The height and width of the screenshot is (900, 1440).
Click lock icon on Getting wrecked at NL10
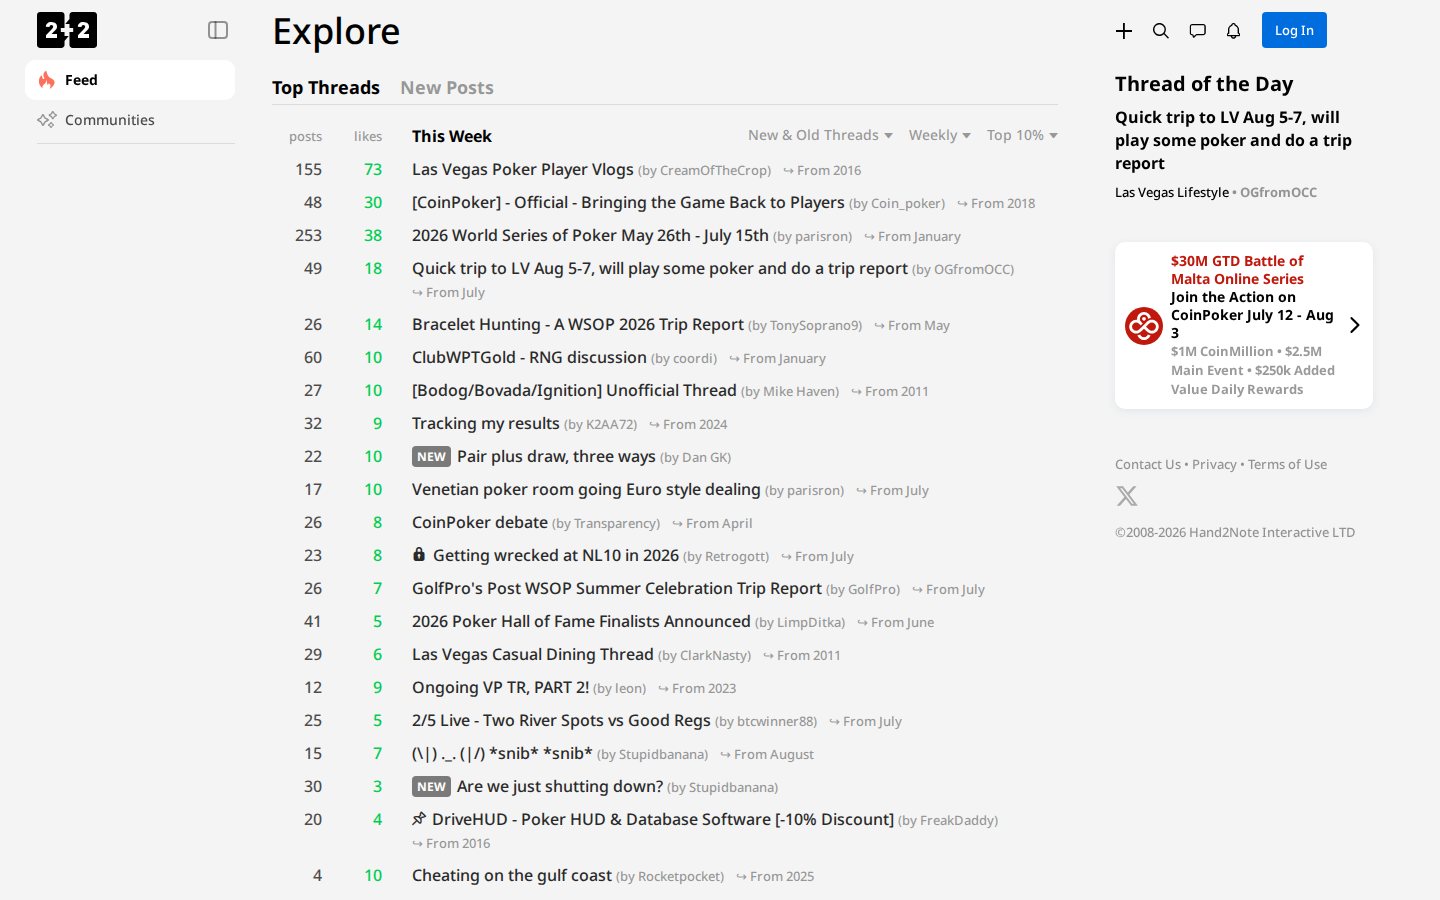click(x=419, y=554)
